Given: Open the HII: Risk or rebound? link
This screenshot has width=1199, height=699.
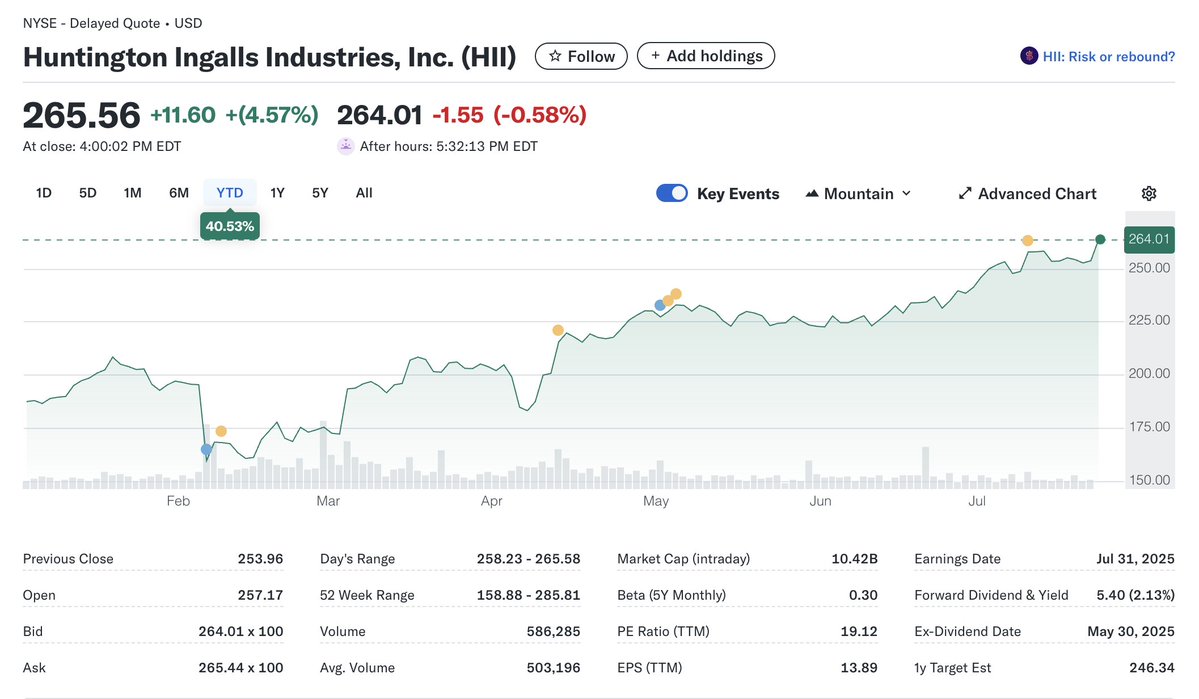Looking at the screenshot, I should click(1109, 57).
